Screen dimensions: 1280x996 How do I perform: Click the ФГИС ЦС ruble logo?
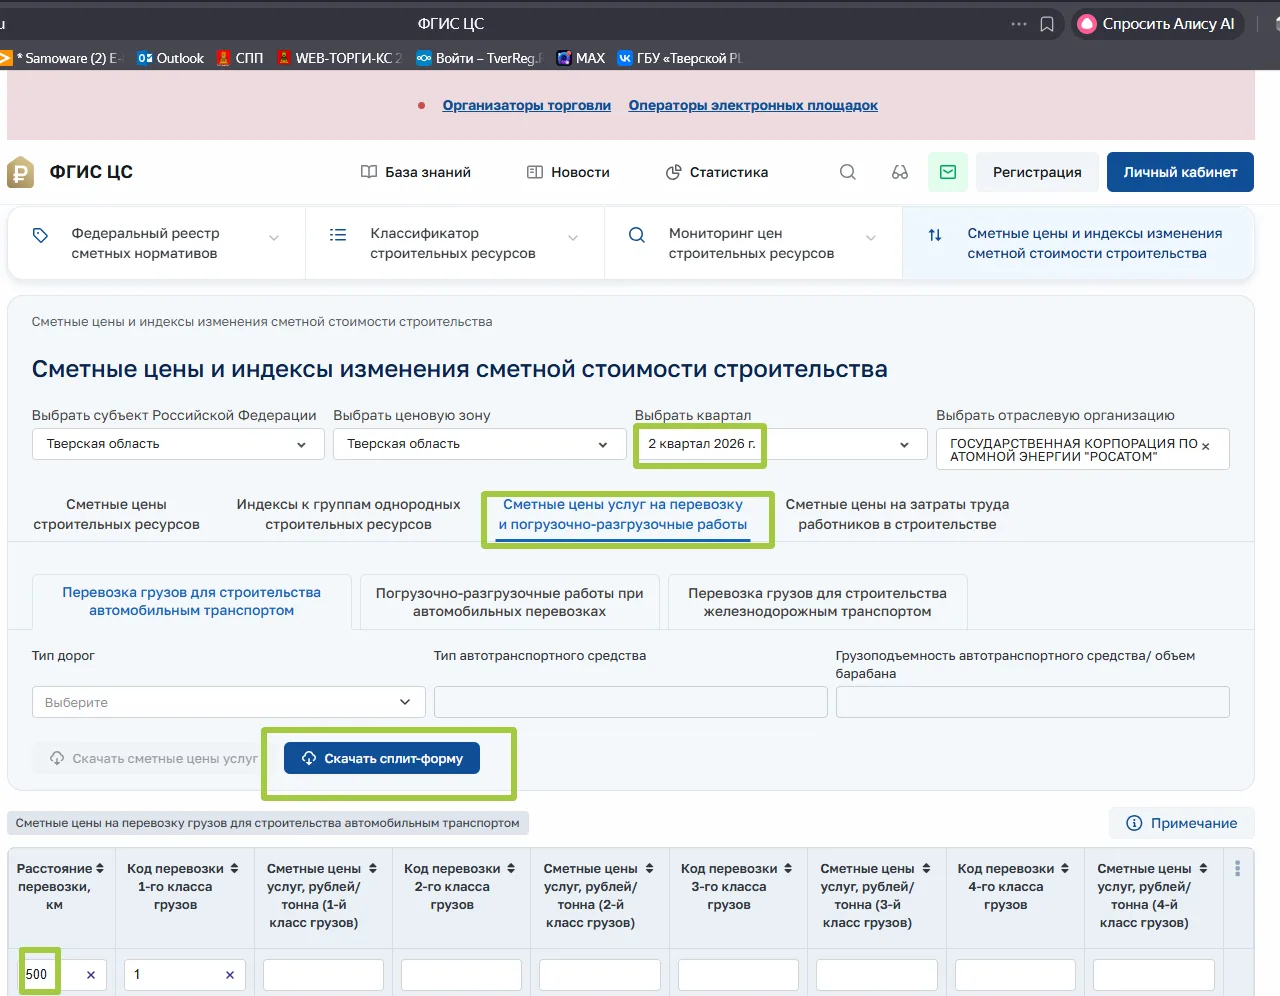click(21, 172)
